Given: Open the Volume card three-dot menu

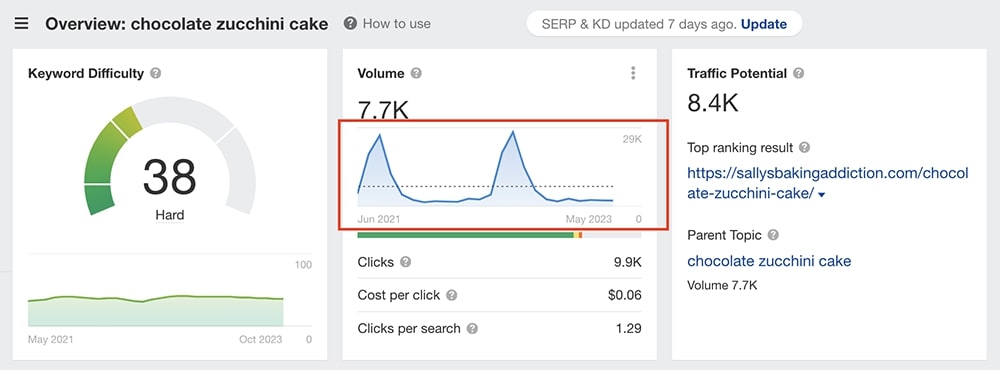Looking at the screenshot, I should point(633,73).
